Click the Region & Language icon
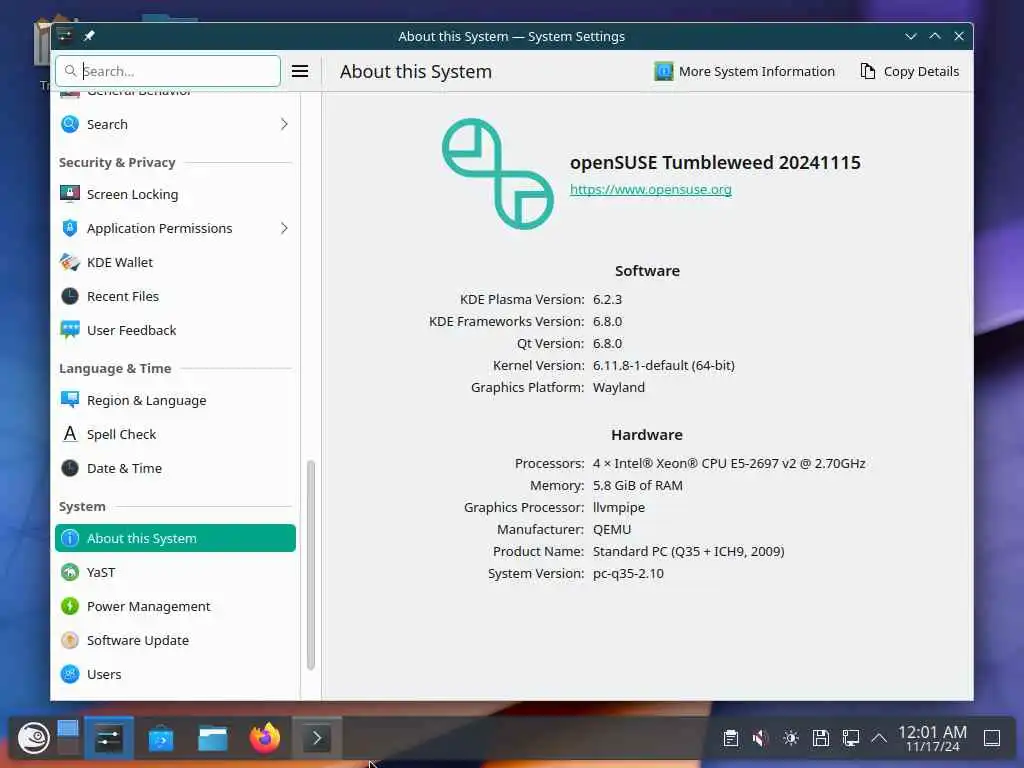Image resolution: width=1024 pixels, height=768 pixels. click(x=70, y=400)
